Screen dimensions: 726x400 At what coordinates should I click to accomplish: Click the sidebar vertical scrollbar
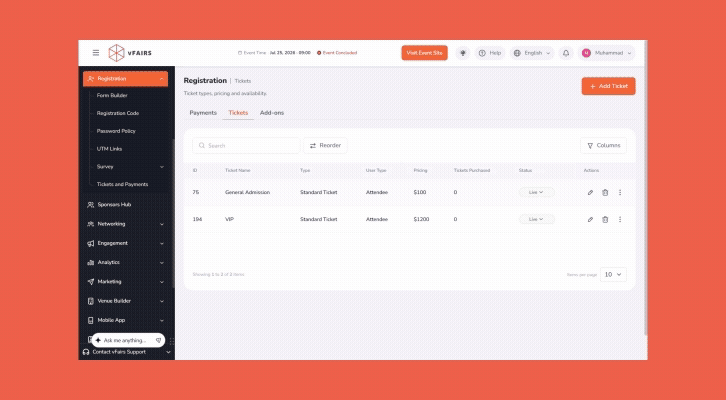pyautogui.click(x=173, y=213)
